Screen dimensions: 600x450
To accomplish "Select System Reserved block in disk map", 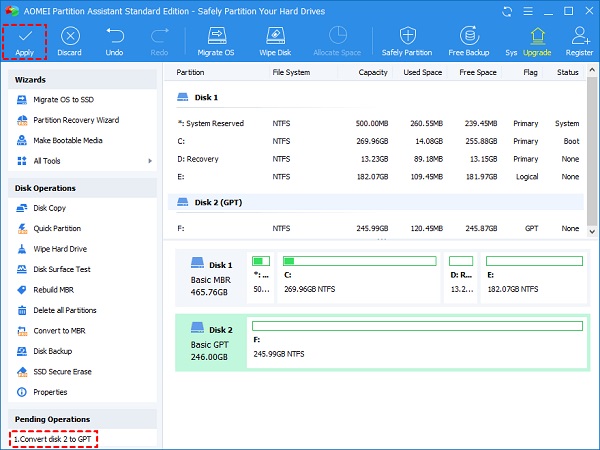I will tap(261, 277).
